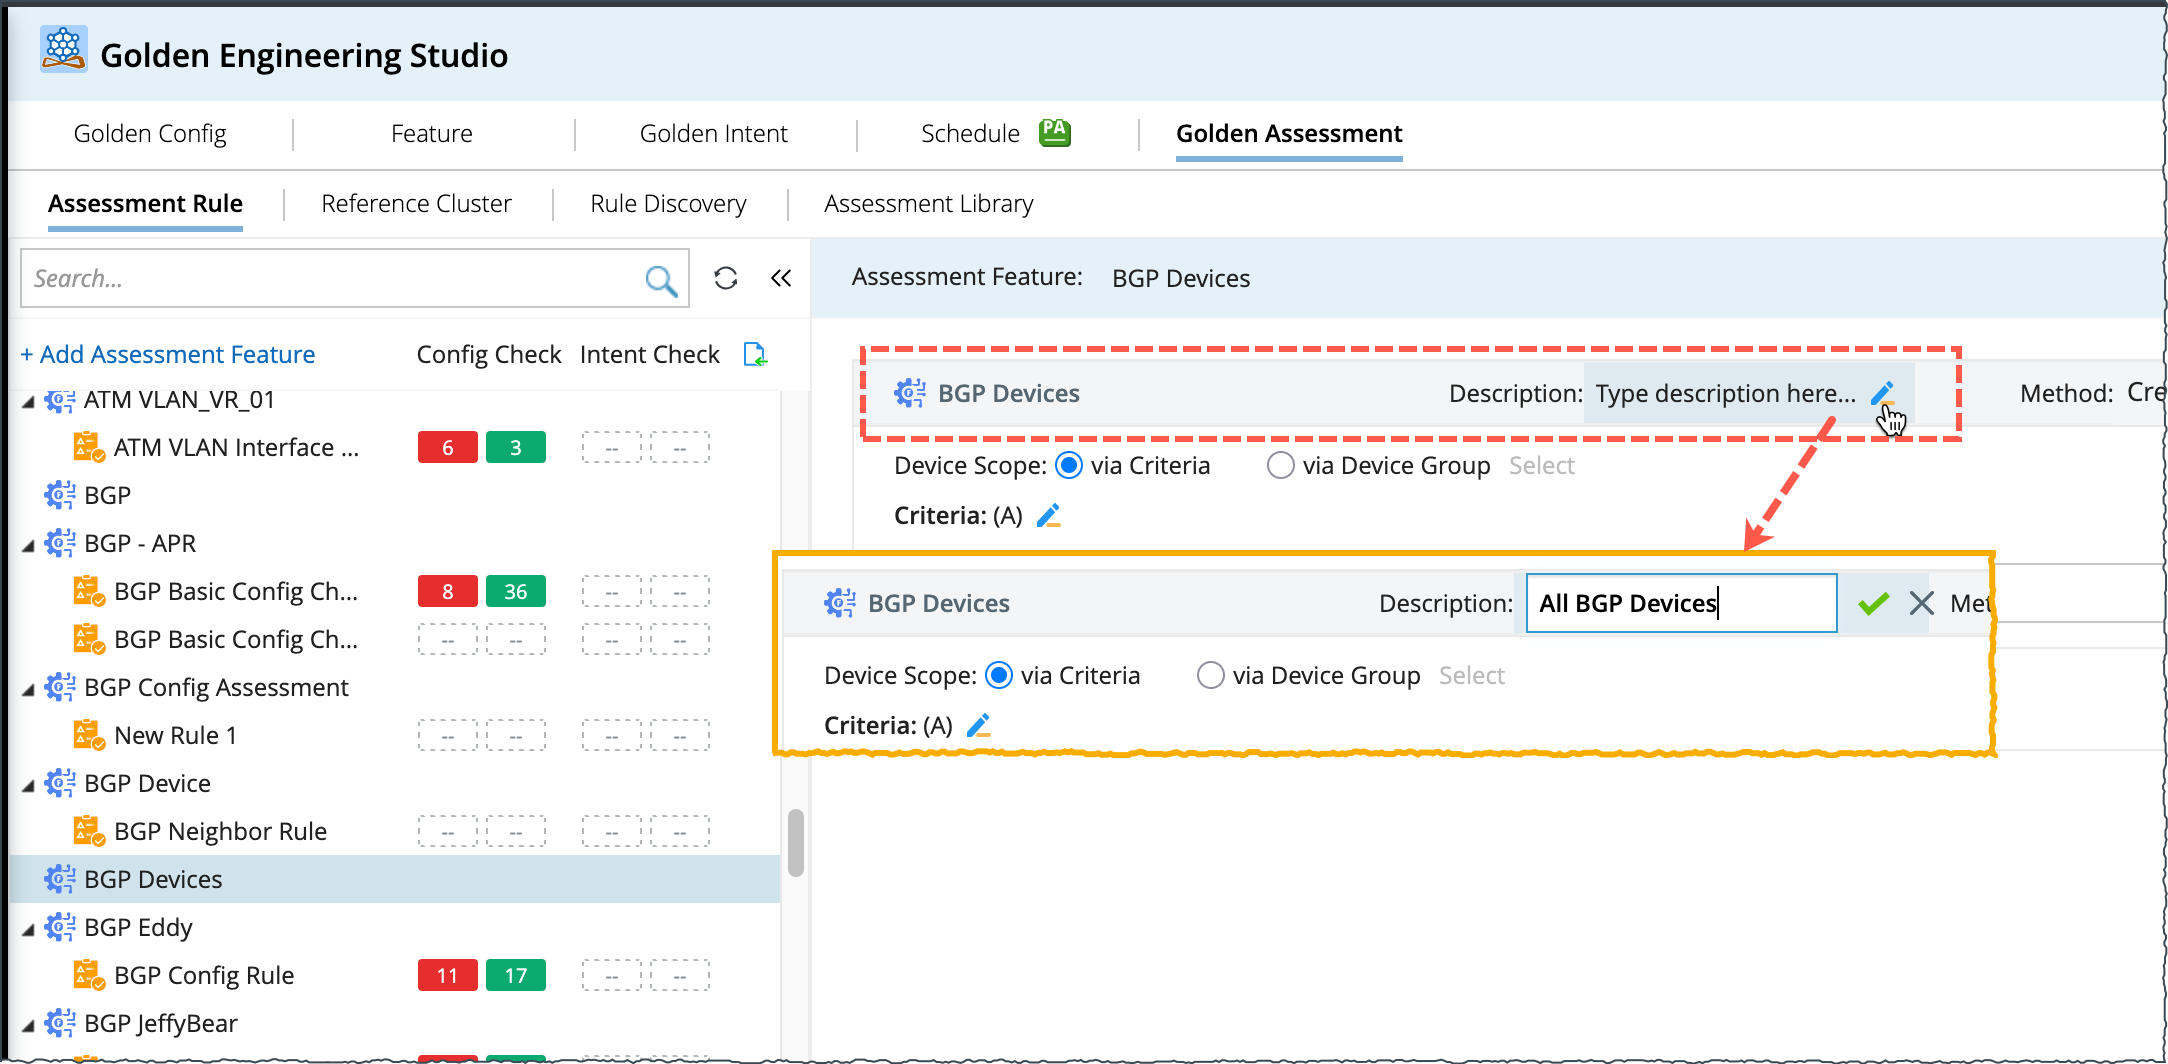
Task: Confirm description with green checkmark
Action: 1873,603
